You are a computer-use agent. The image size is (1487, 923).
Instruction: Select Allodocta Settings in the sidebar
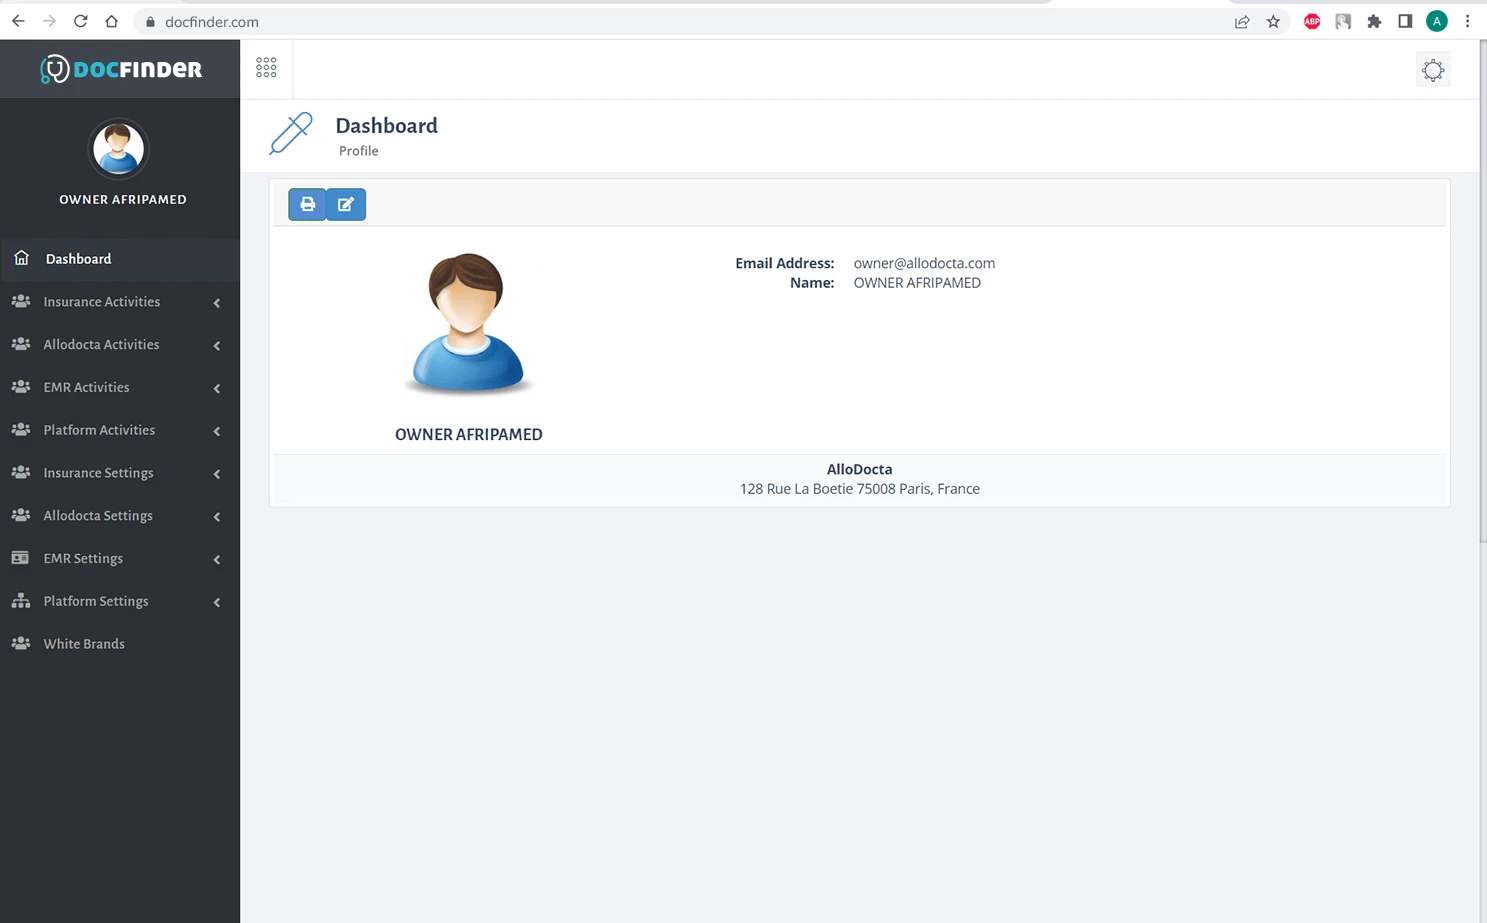(97, 515)
